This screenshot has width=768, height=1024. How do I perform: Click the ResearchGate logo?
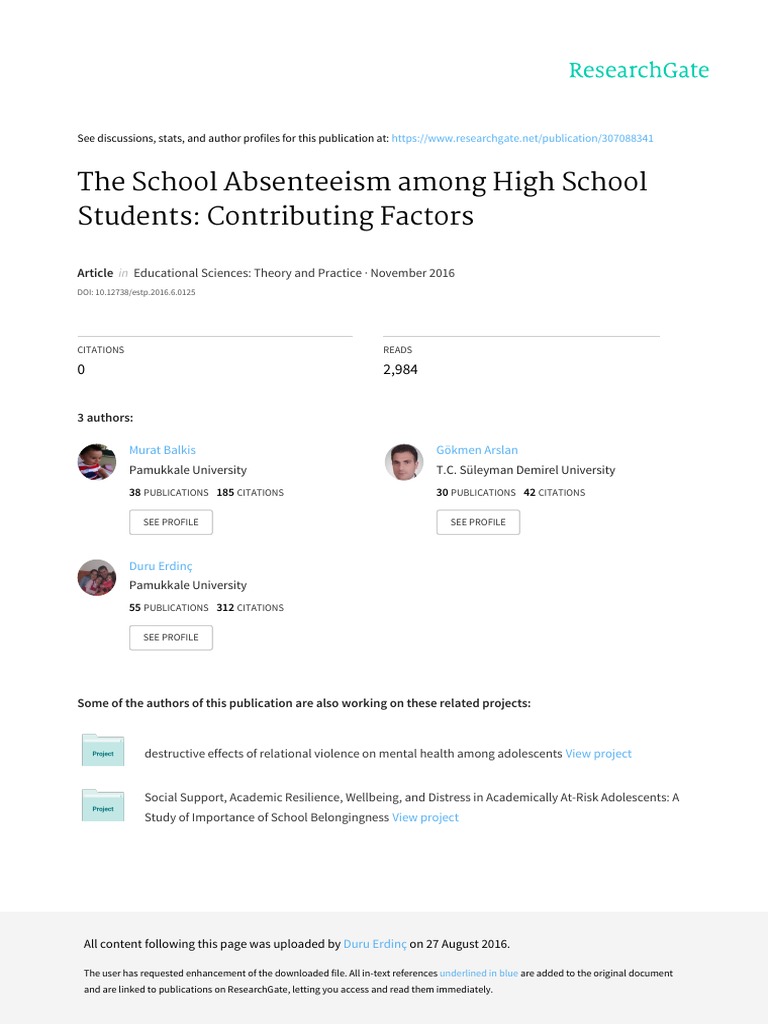tap(639, 70)
